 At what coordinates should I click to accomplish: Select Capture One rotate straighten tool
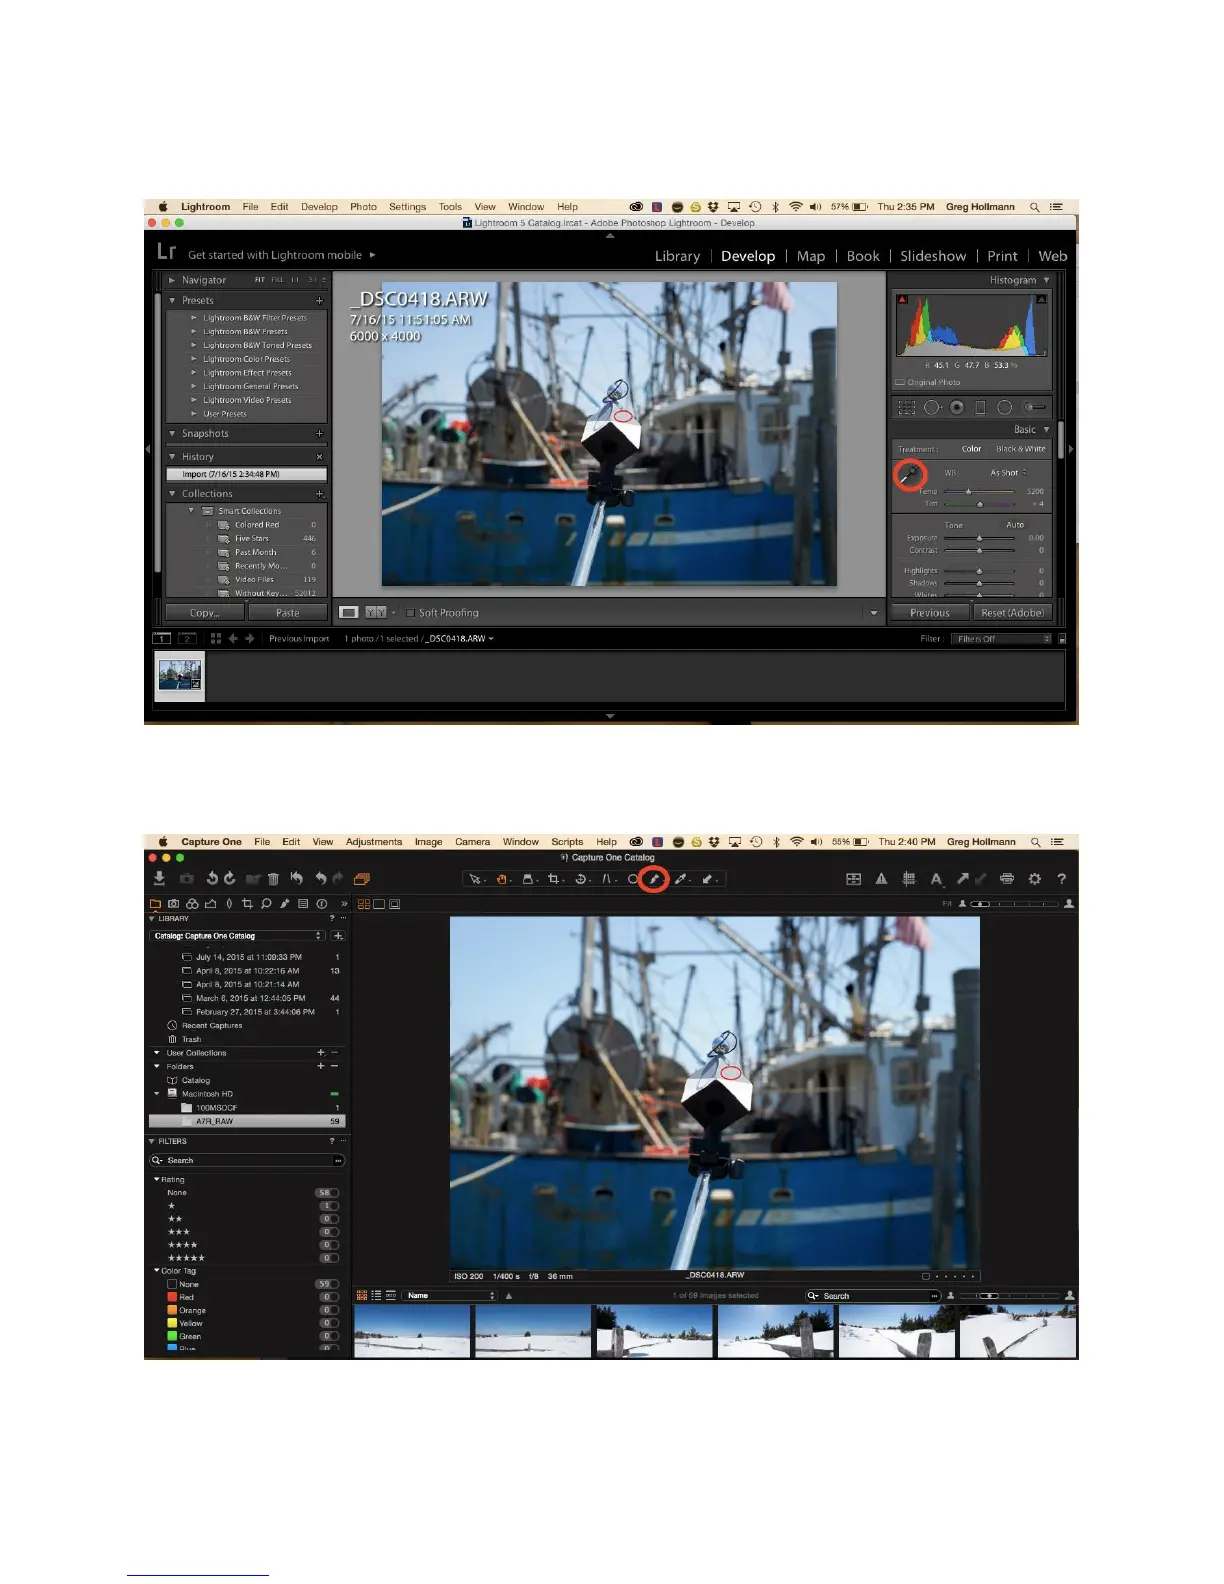pos(580,879)
